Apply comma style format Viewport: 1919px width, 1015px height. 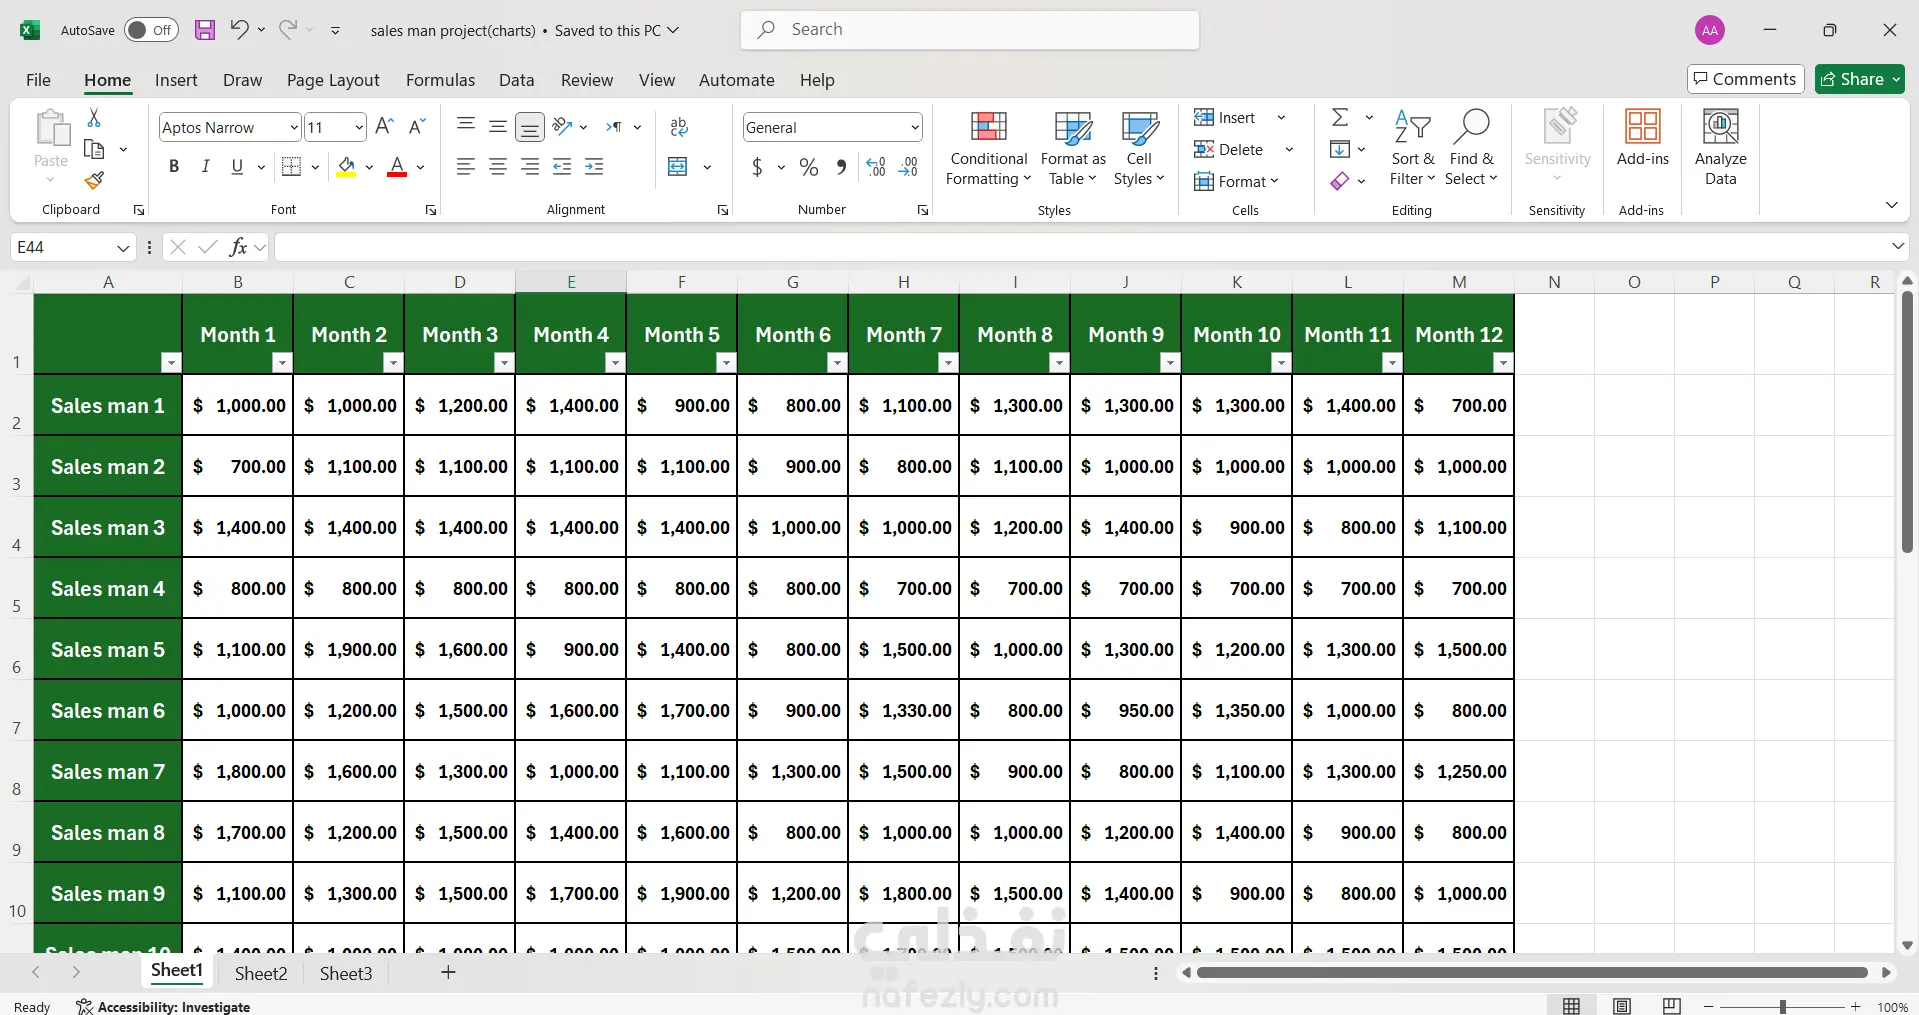pyautogui.click(x=841, y=167)
